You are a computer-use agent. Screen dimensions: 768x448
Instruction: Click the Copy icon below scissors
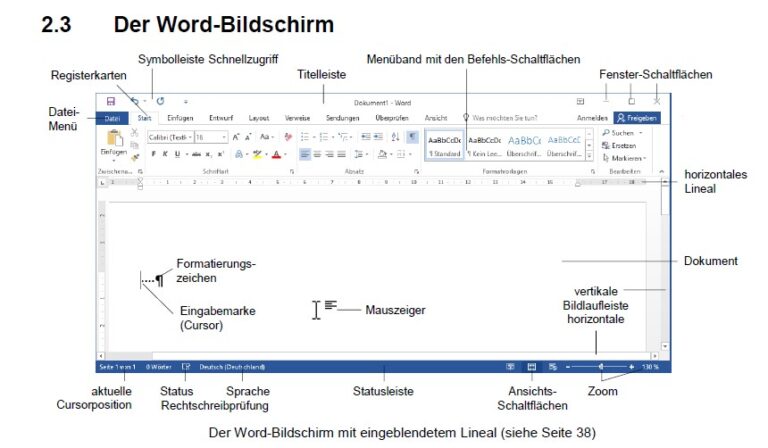[x=135, y=144]
